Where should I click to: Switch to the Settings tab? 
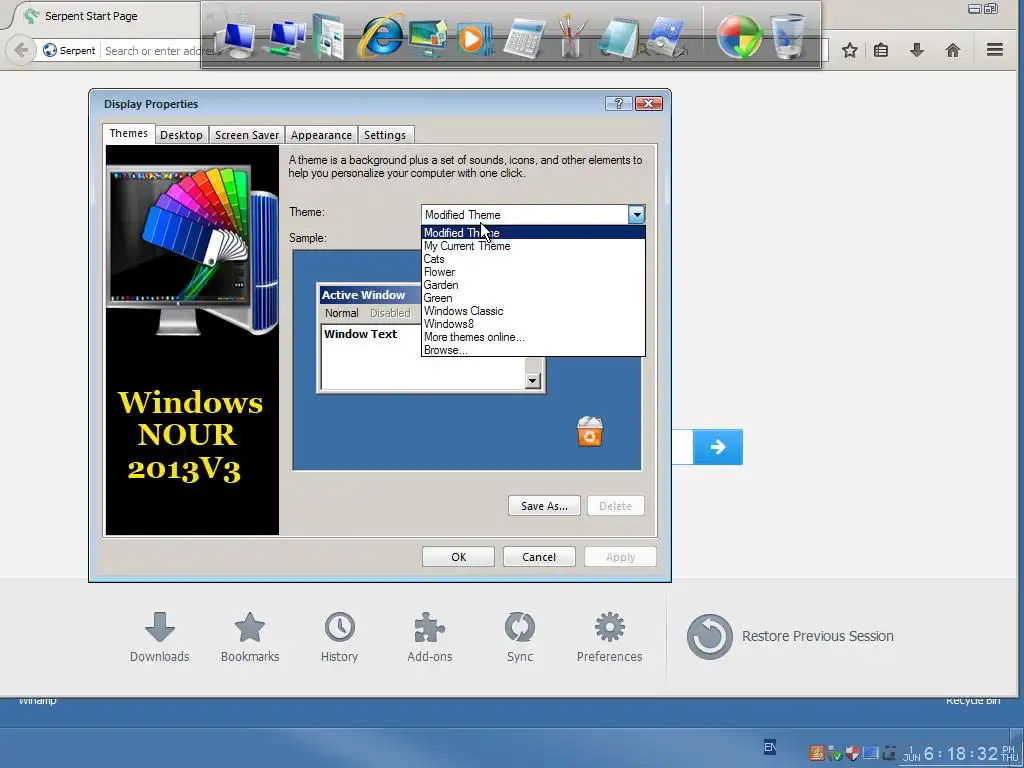385,135
